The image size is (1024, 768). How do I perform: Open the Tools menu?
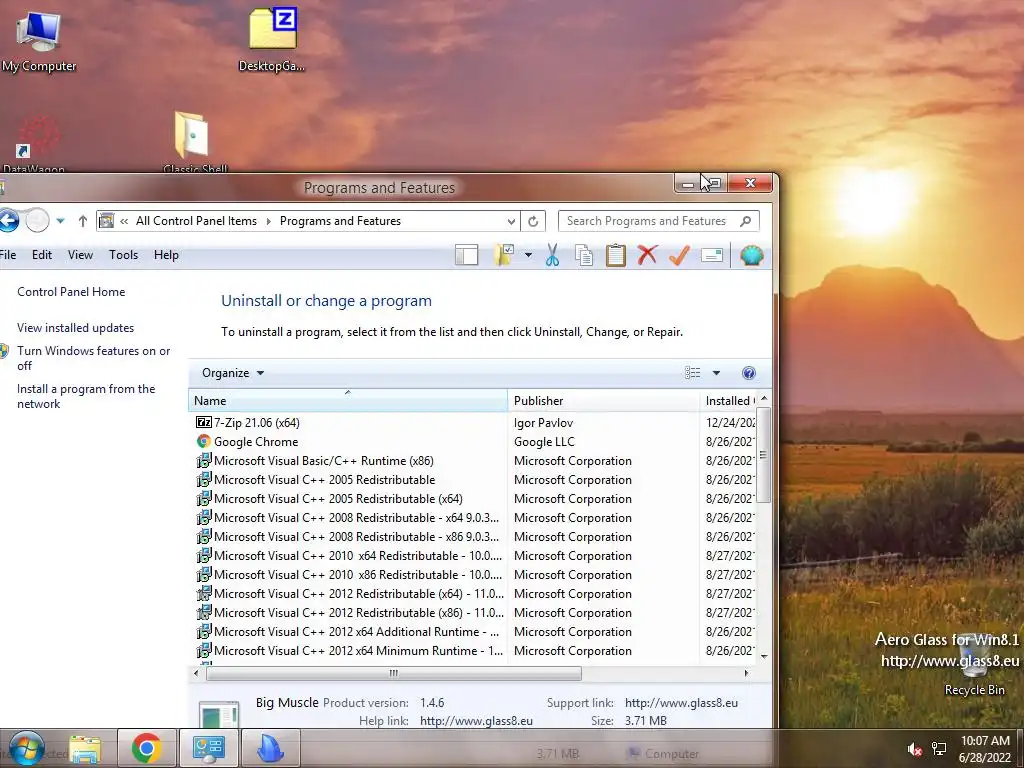click(x=123, y=255)
